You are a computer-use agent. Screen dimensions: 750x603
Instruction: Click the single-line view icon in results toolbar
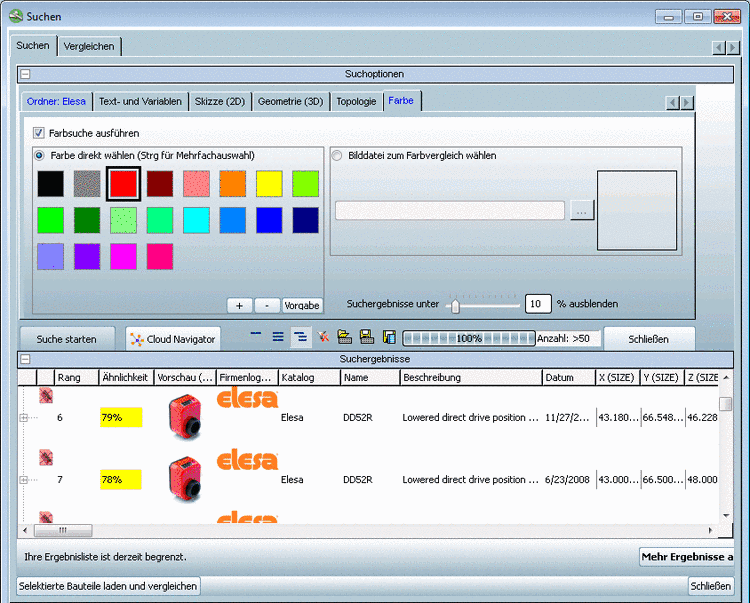click(255, 337)
